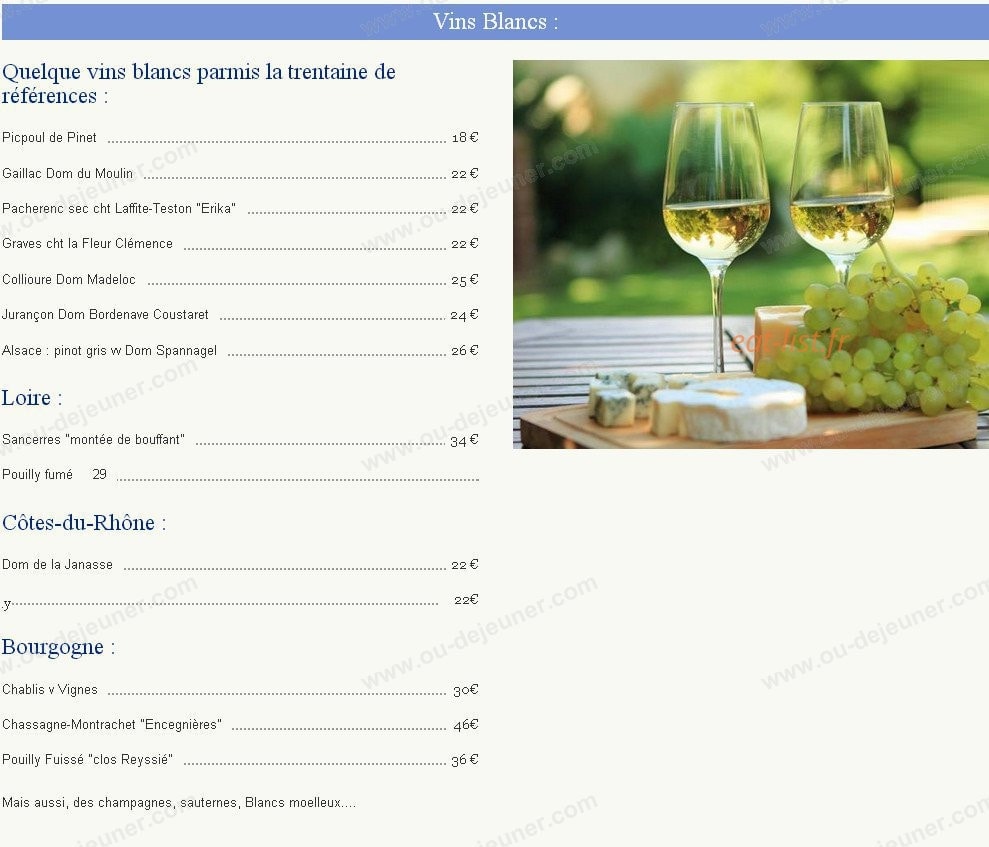Click the 18 € price of Picpoul de Pinet

pos(465,137)
